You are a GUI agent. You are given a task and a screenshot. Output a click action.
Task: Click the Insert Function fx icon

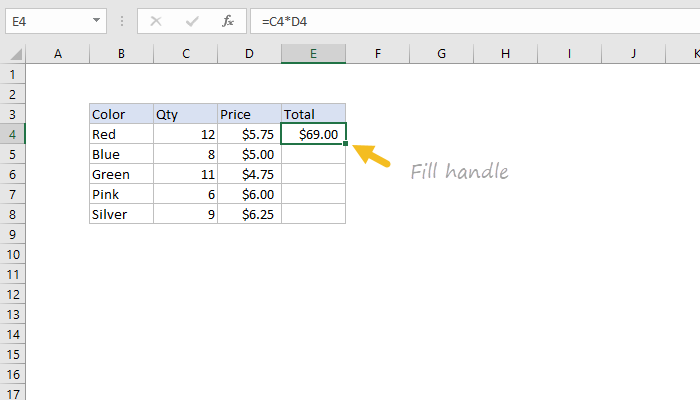pos(228,20)
